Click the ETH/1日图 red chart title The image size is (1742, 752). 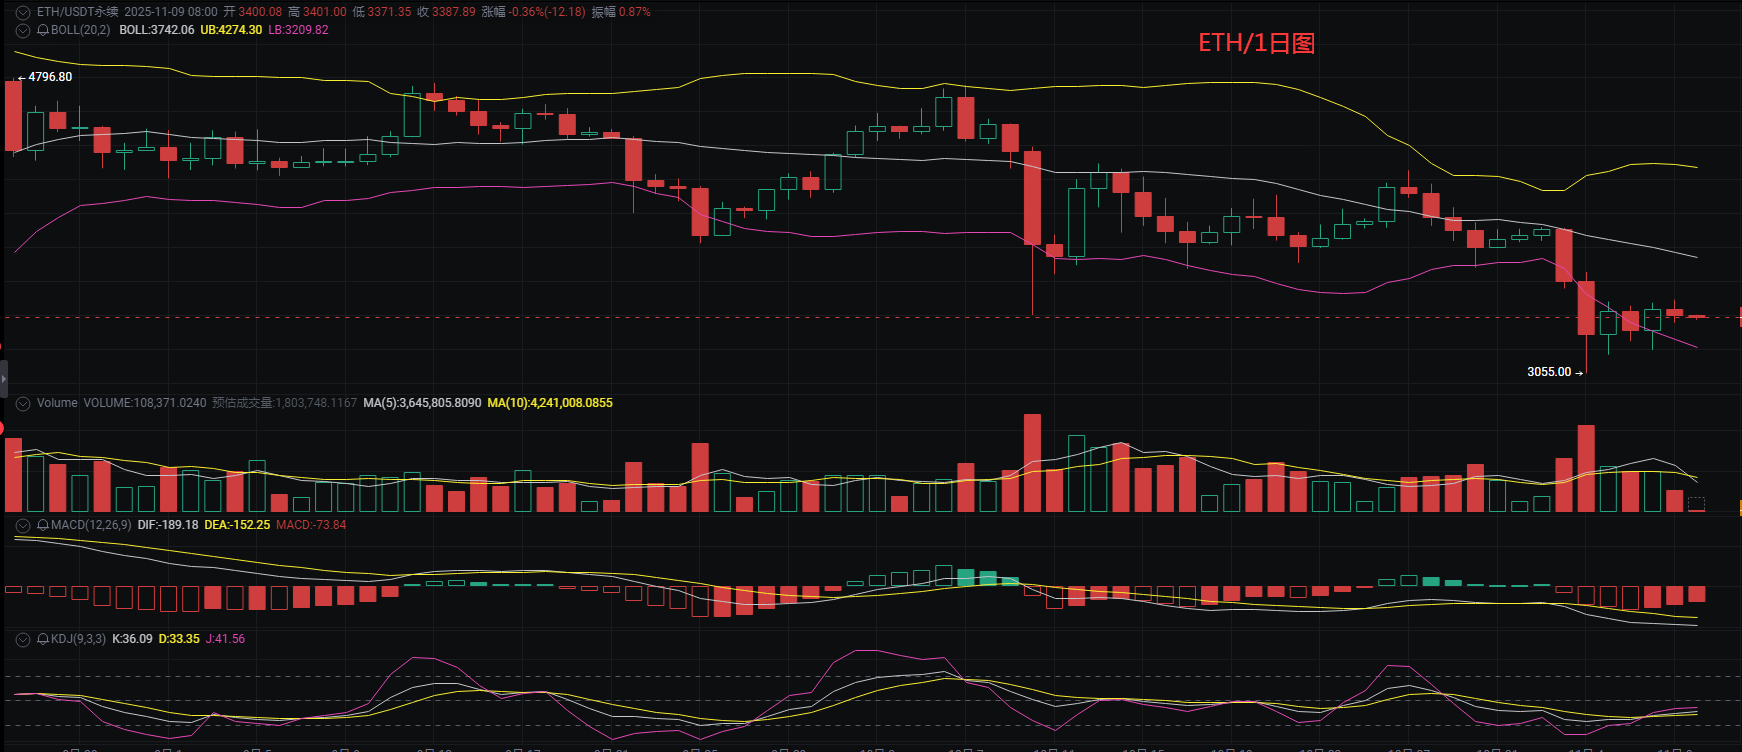(x=1256, y=43)
